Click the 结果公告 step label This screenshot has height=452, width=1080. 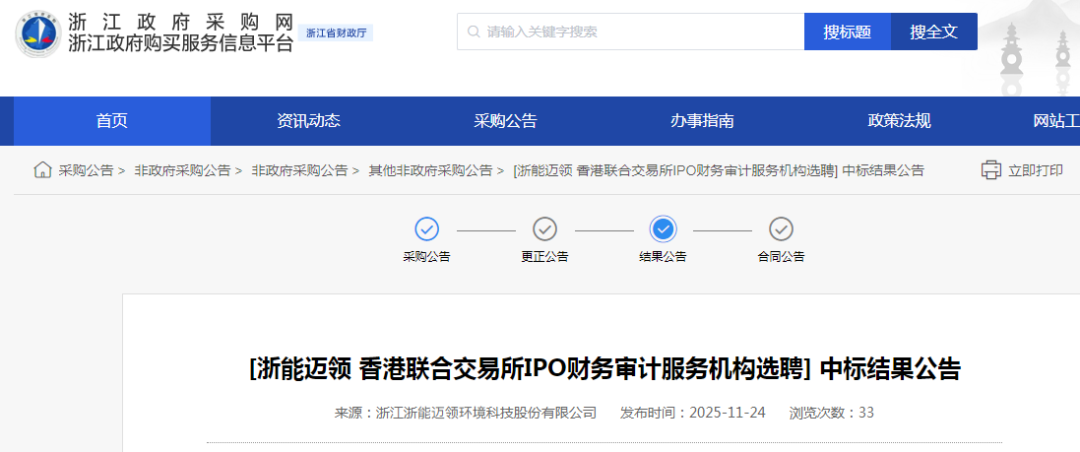[x=663, y=257]
